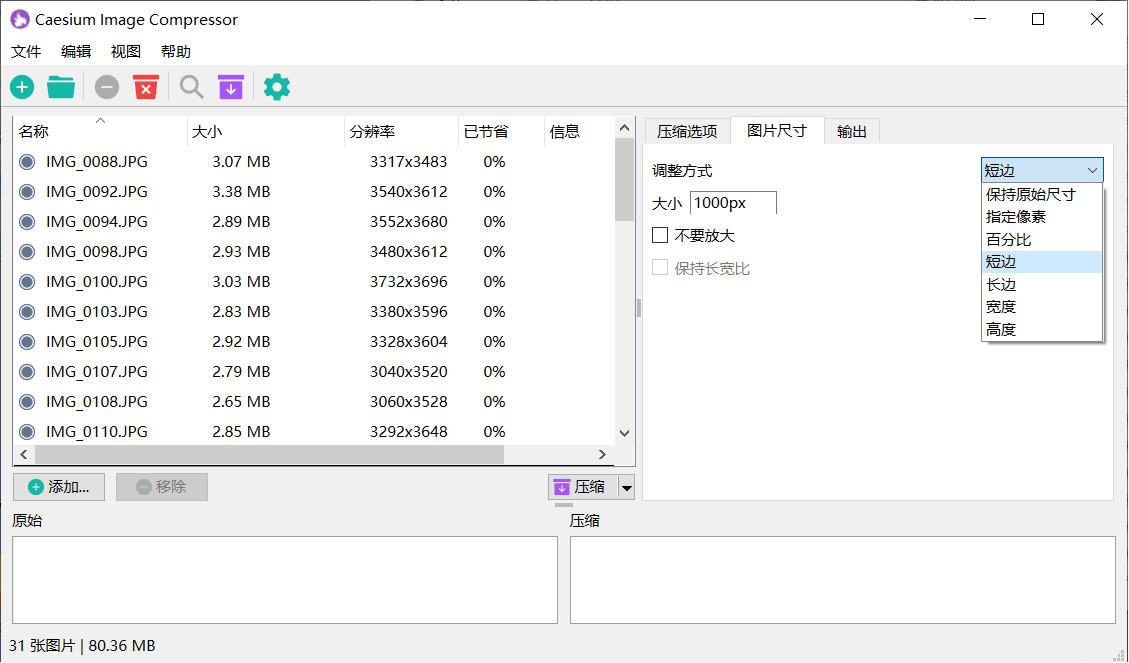
Task: Open the 输出 tab
Action: tap(851, 132)
